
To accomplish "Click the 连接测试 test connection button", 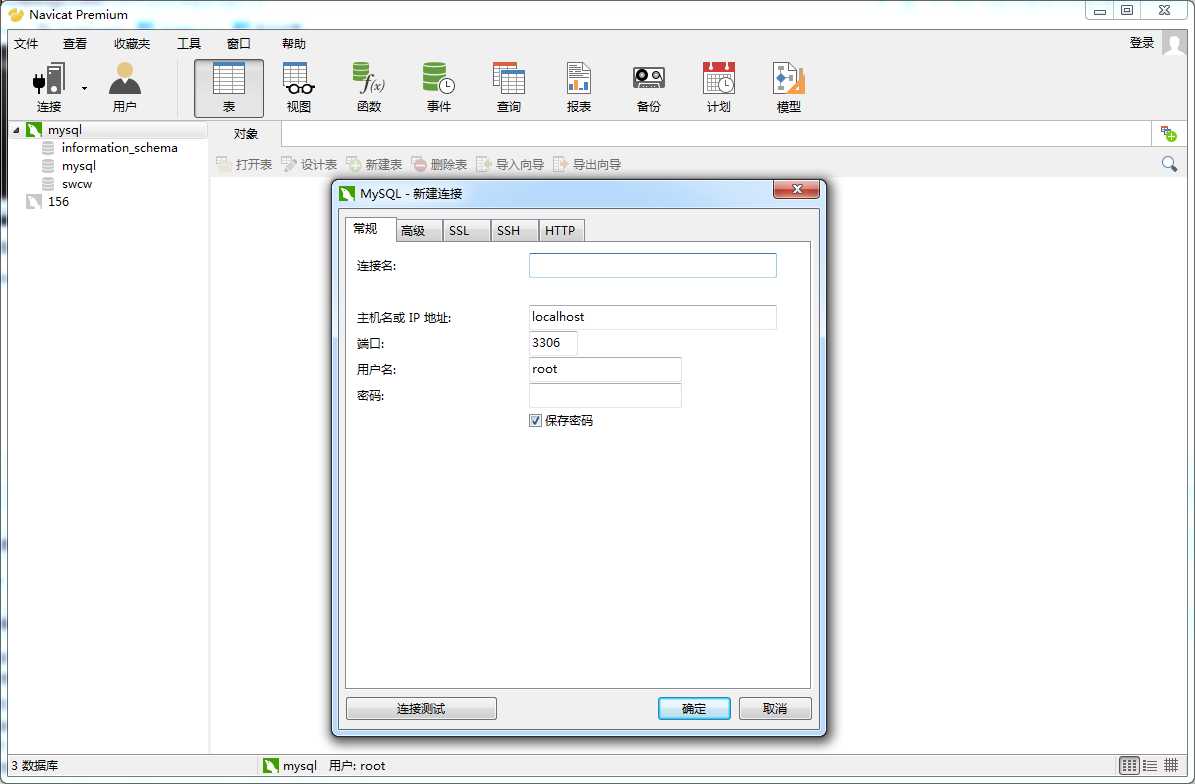I will 421,709.
